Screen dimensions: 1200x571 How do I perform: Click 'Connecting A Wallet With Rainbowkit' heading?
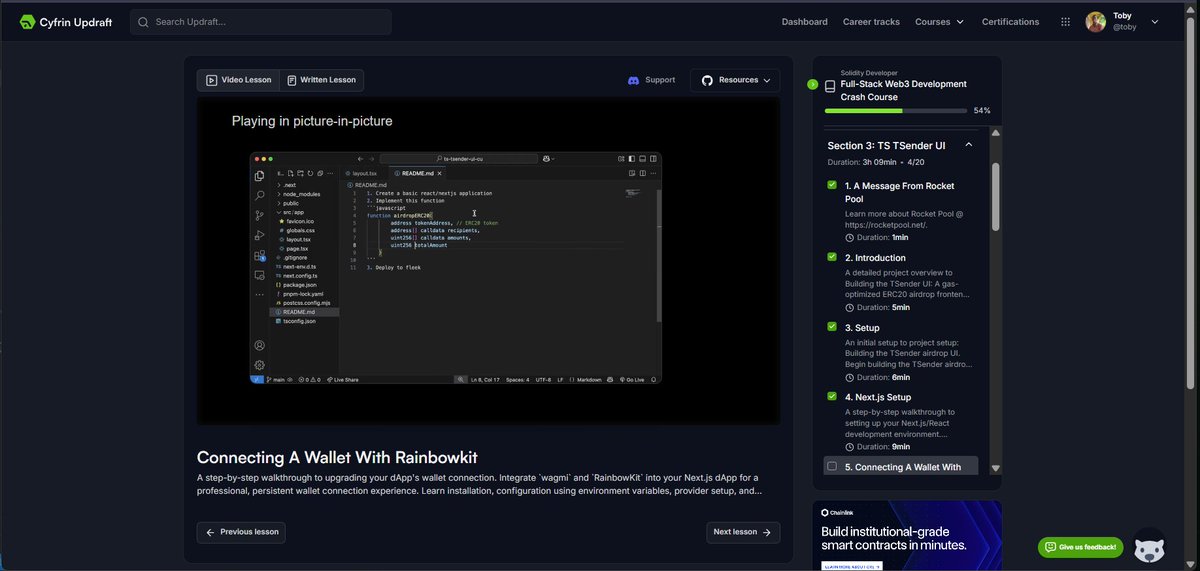337,457
